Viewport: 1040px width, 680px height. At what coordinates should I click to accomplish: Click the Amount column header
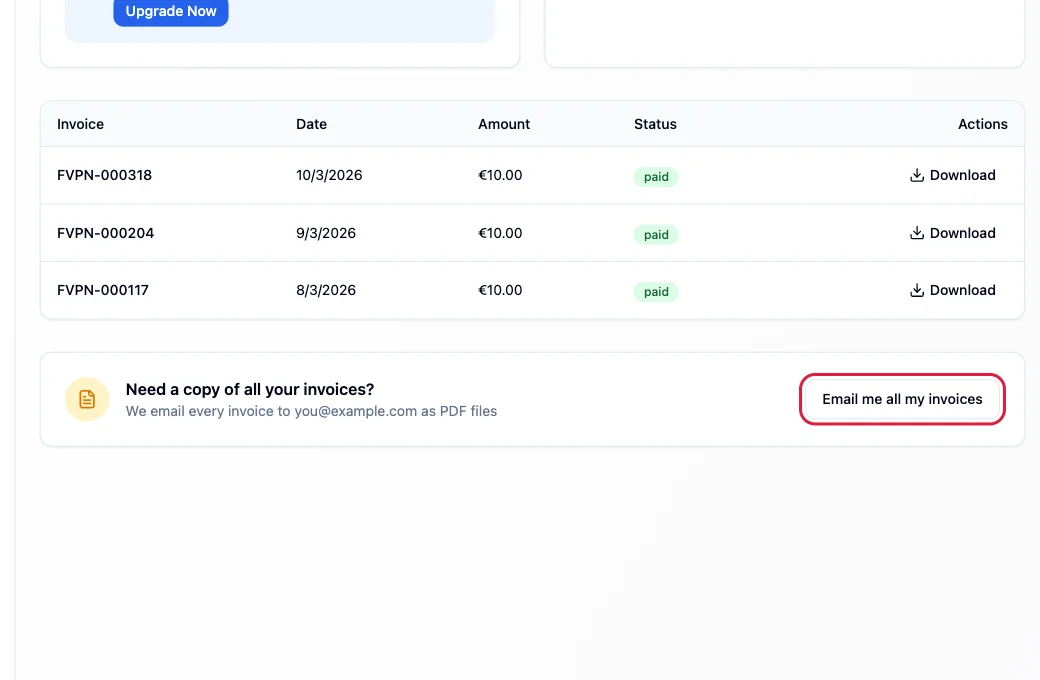pyautogui.click(x=504, y=124)
